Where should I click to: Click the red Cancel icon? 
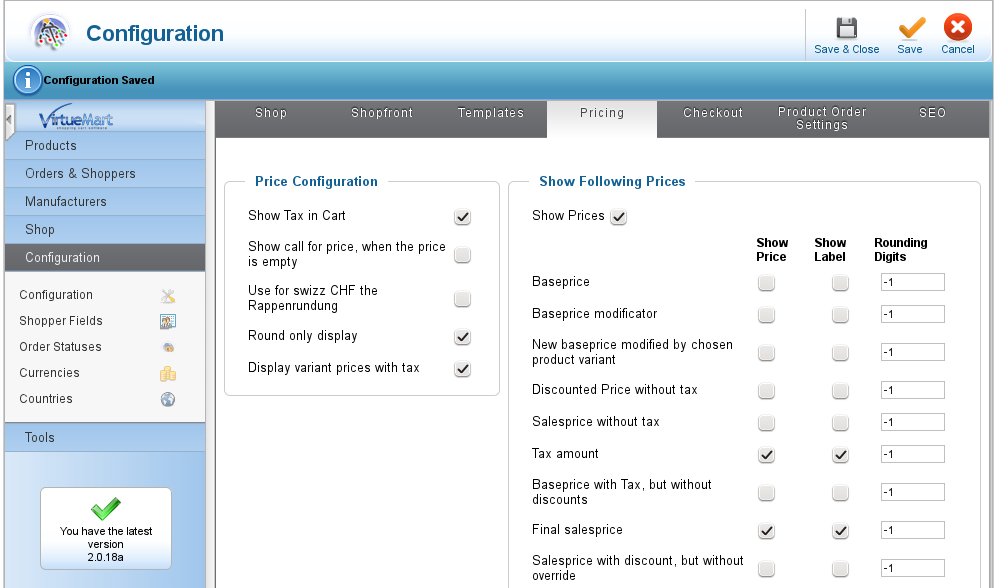pos(957,28)
